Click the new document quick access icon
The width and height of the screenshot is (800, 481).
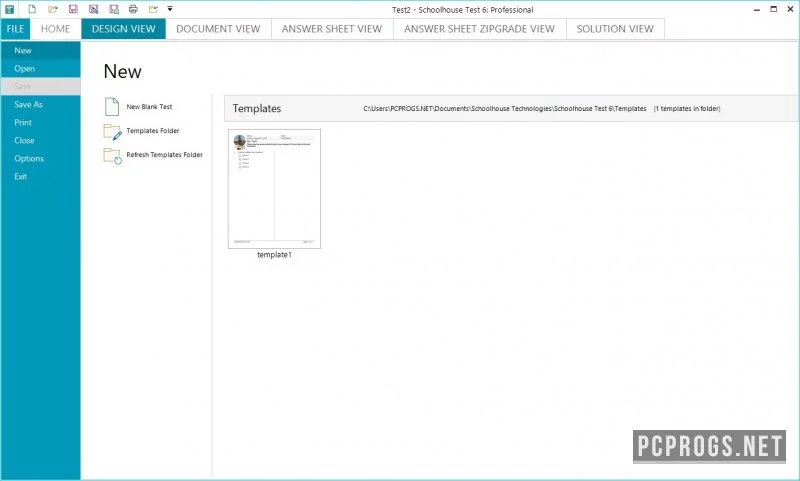[x=32, y=9]
